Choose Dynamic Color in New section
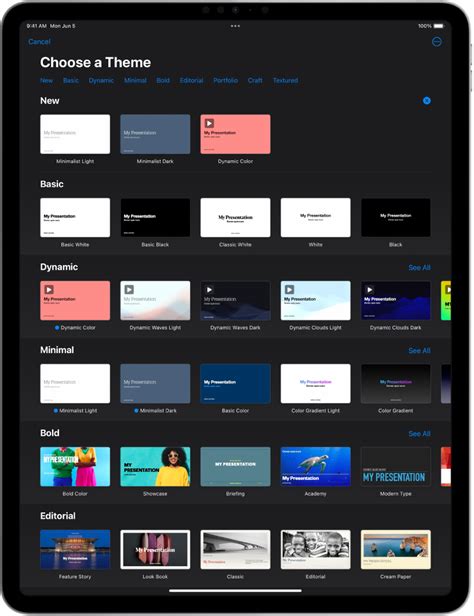This screenshot has width=474, height=616. (235, 134)
